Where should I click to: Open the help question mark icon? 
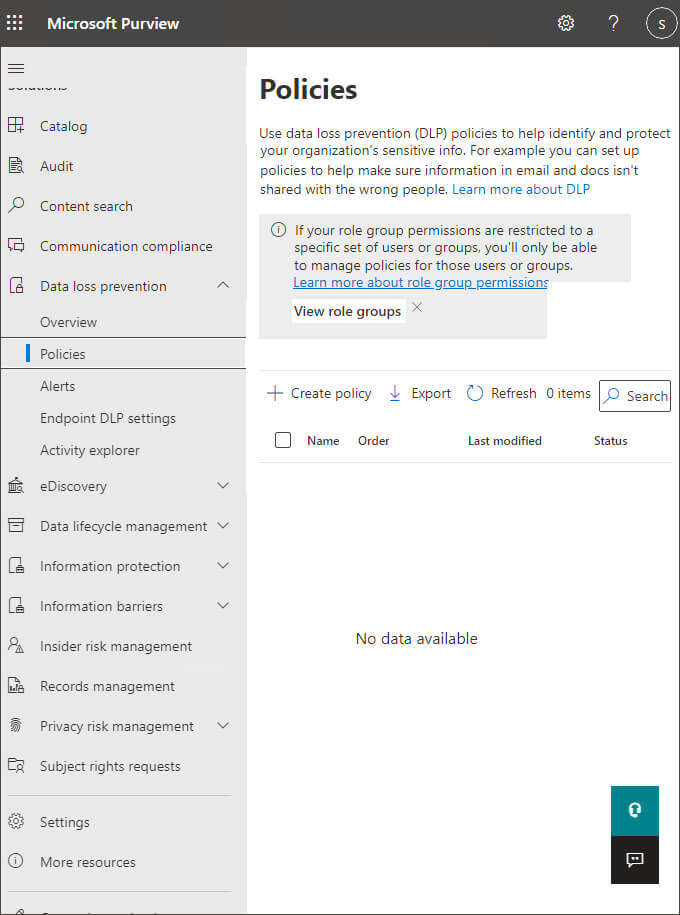613,23
